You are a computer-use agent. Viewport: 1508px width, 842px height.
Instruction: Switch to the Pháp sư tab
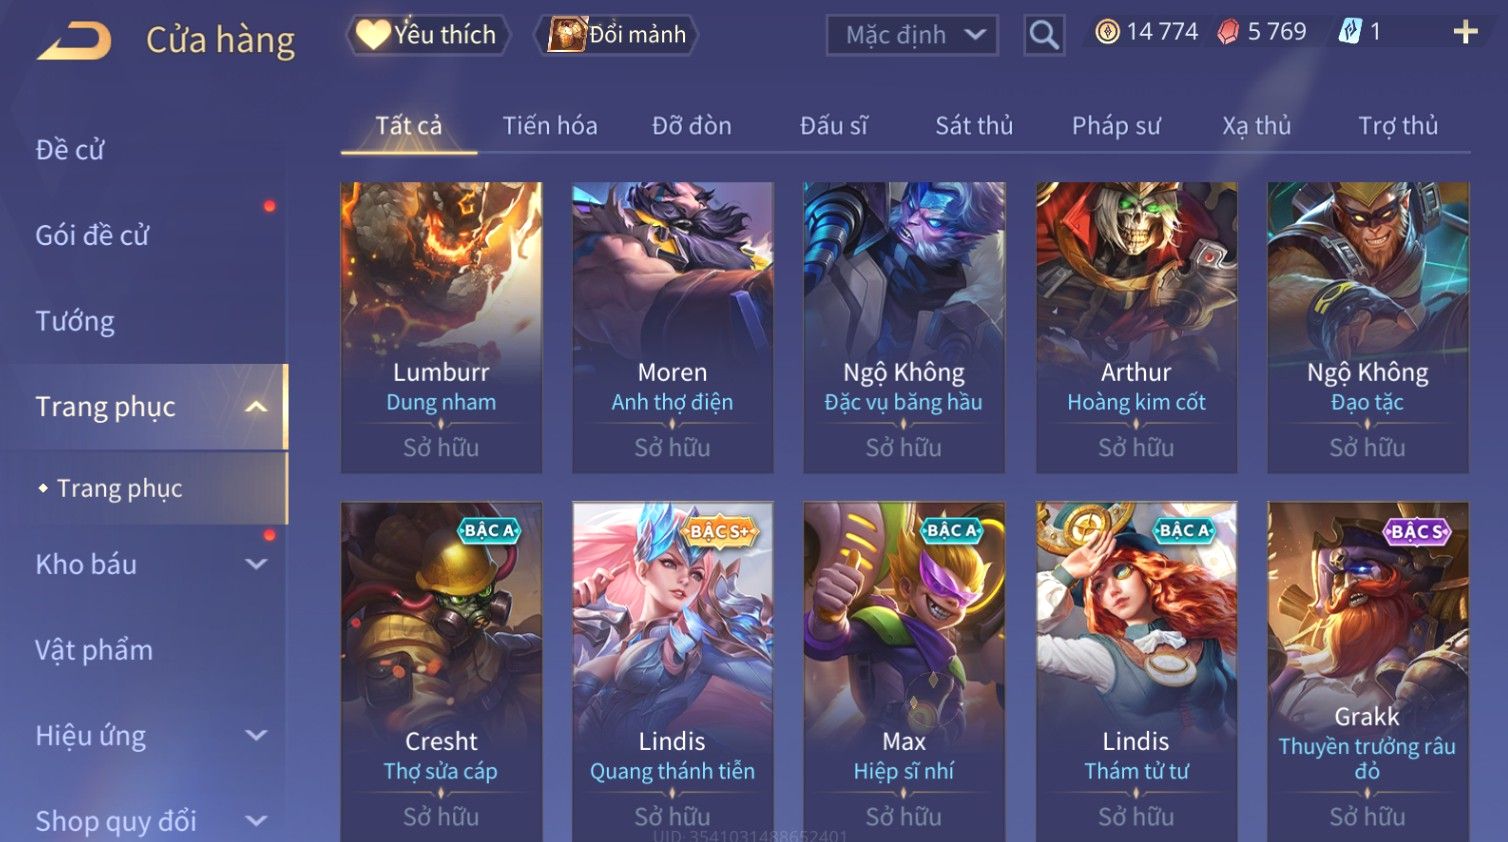click(1116, 126)
